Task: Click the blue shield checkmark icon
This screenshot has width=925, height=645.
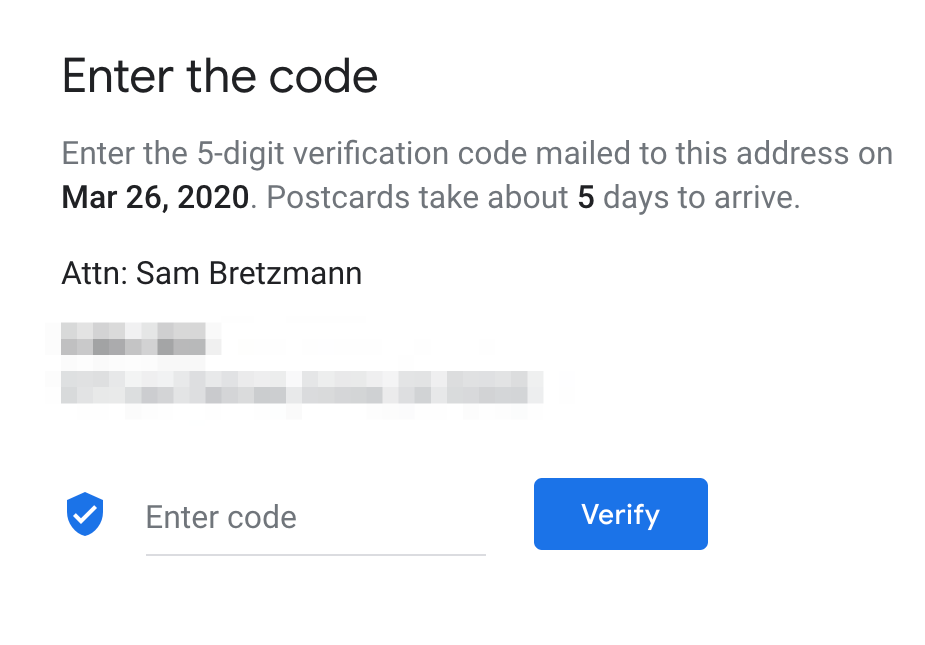Action: (85, 514)
